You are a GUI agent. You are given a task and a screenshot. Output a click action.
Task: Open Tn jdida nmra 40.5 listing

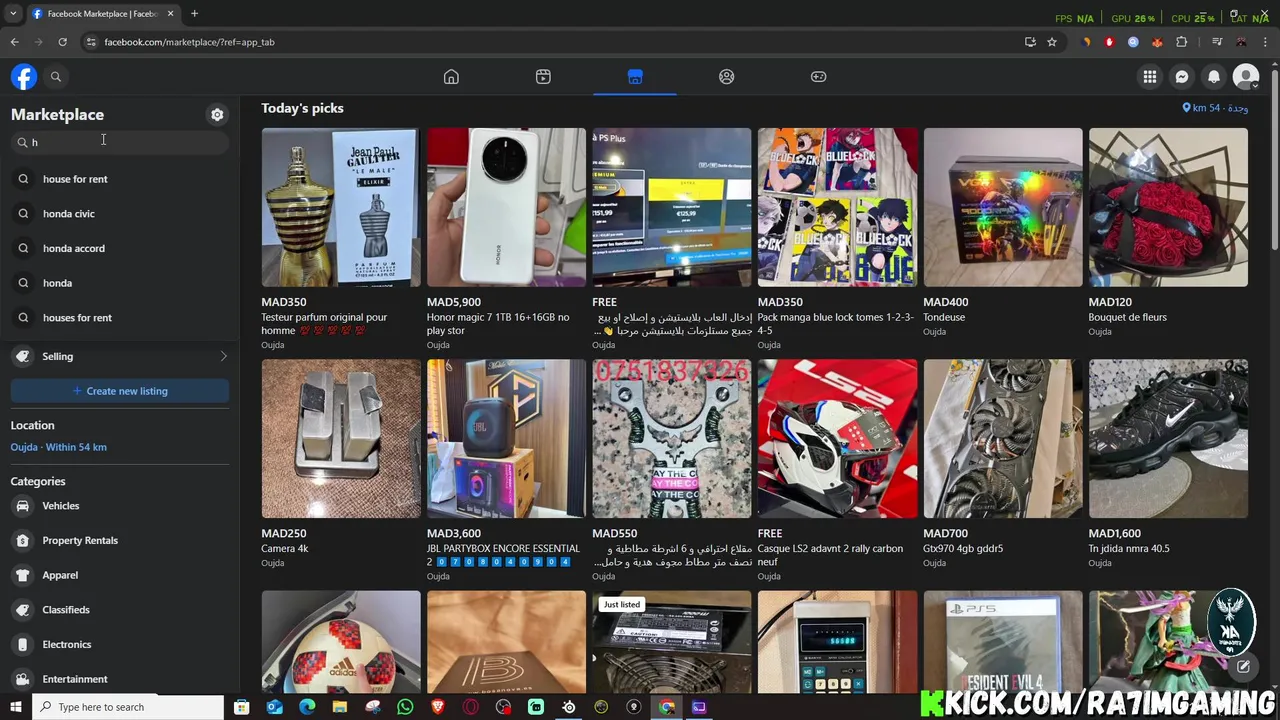coord(1168,439)
